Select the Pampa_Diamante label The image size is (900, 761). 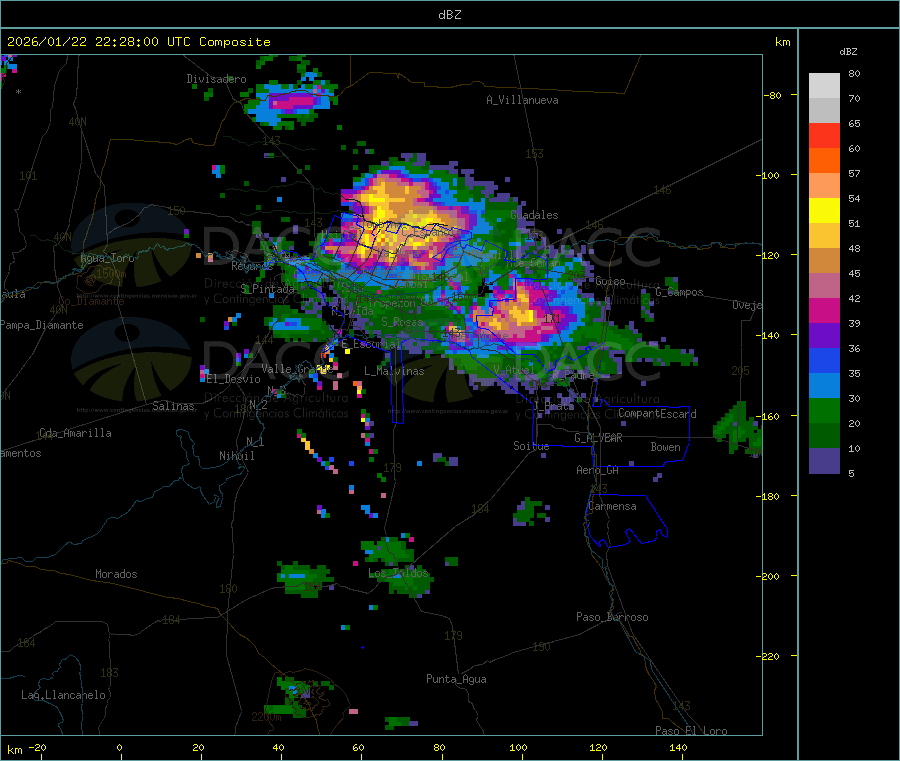tap(42, 325)
